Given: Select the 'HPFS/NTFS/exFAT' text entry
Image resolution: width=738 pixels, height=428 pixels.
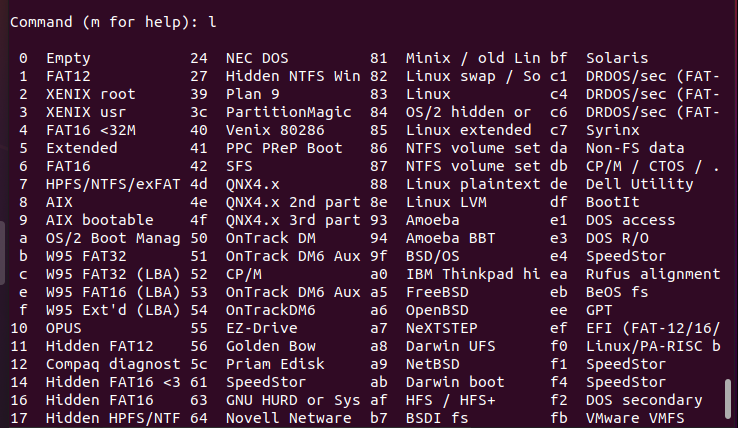Looking at the screenshot, I should pos(113,184).
